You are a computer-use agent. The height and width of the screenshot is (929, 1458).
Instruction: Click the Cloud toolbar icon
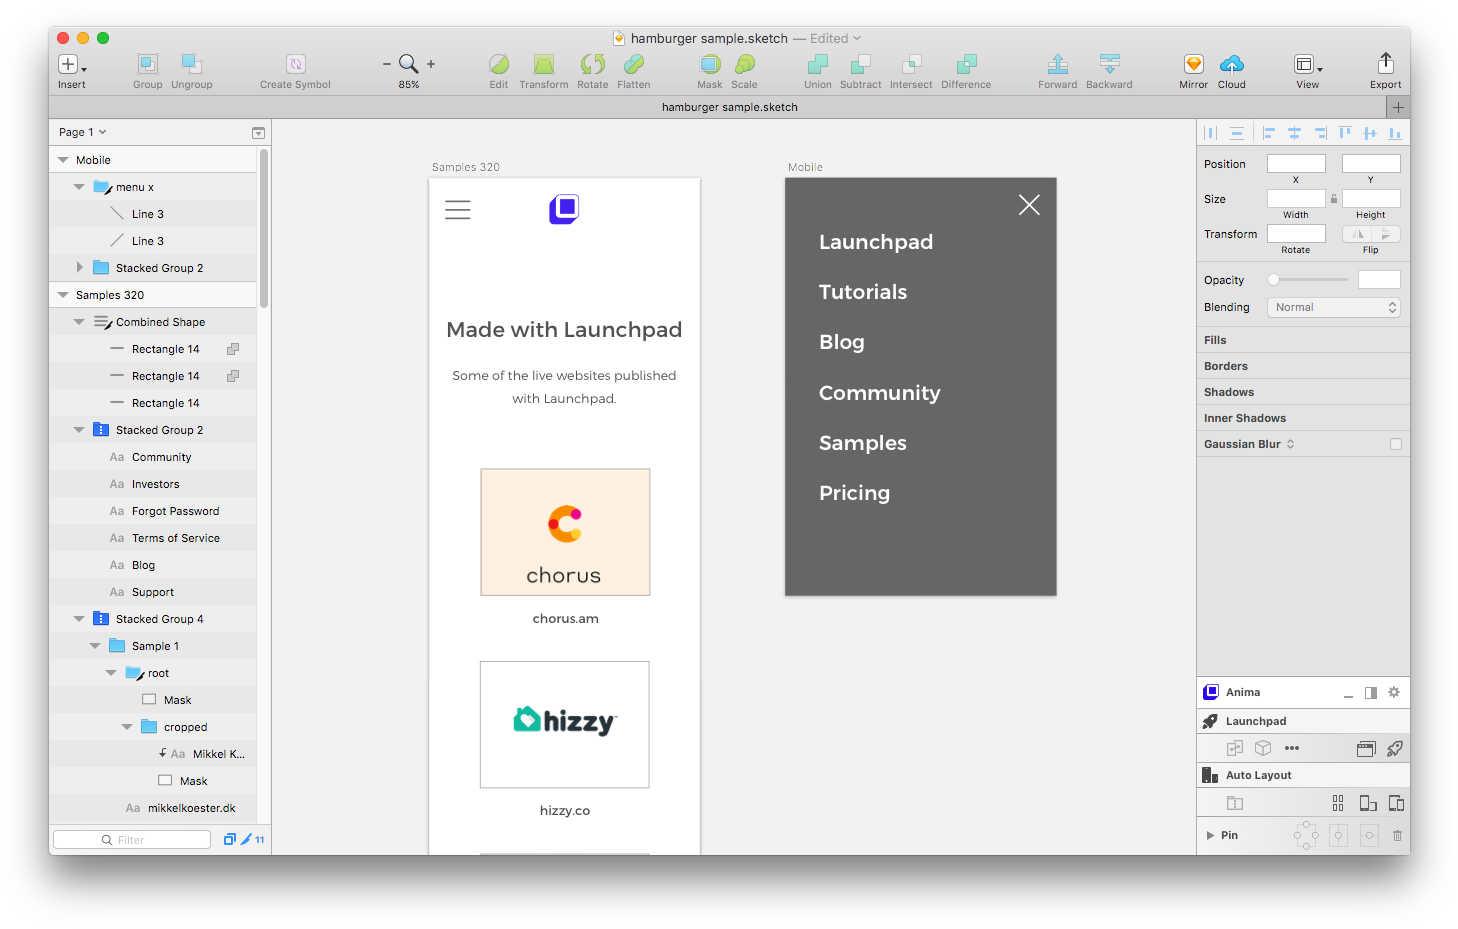pos(1231,64)
